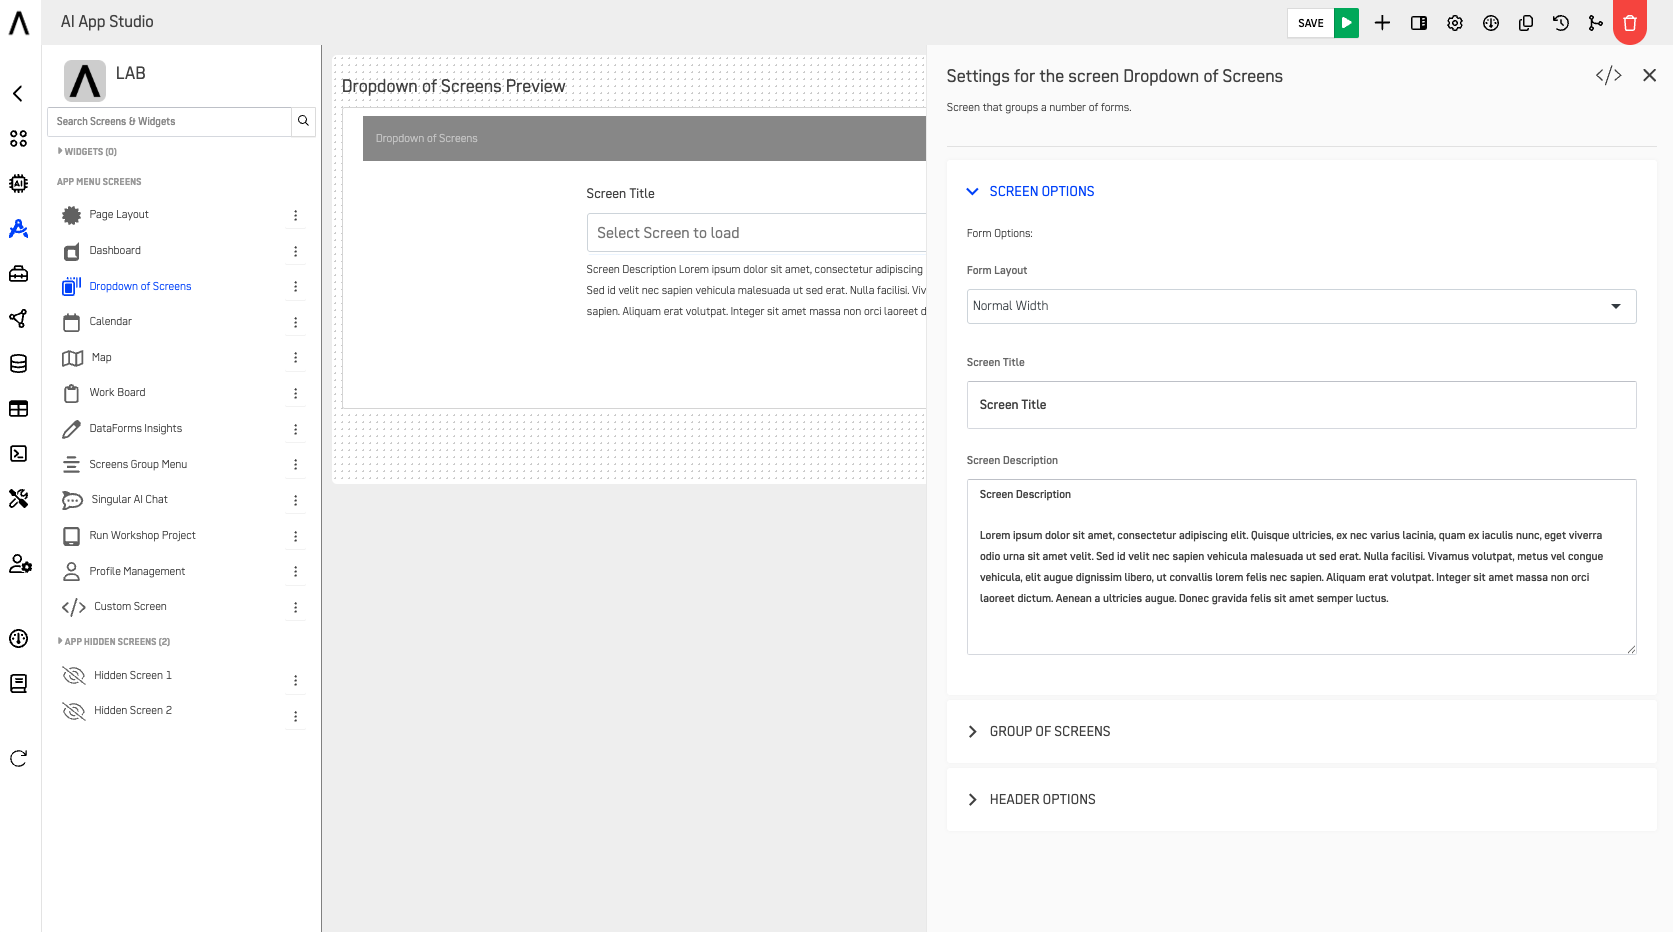This screenshot has height=932, width=1673.
Task: Select Hidden Screen 1
Action: 132,676
